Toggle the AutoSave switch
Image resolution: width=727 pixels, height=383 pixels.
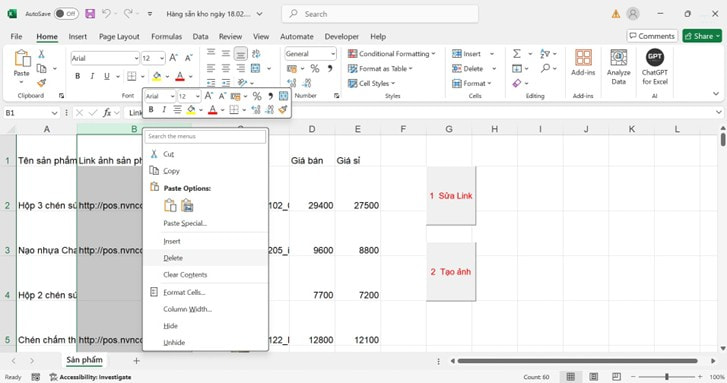coord(66,14)
